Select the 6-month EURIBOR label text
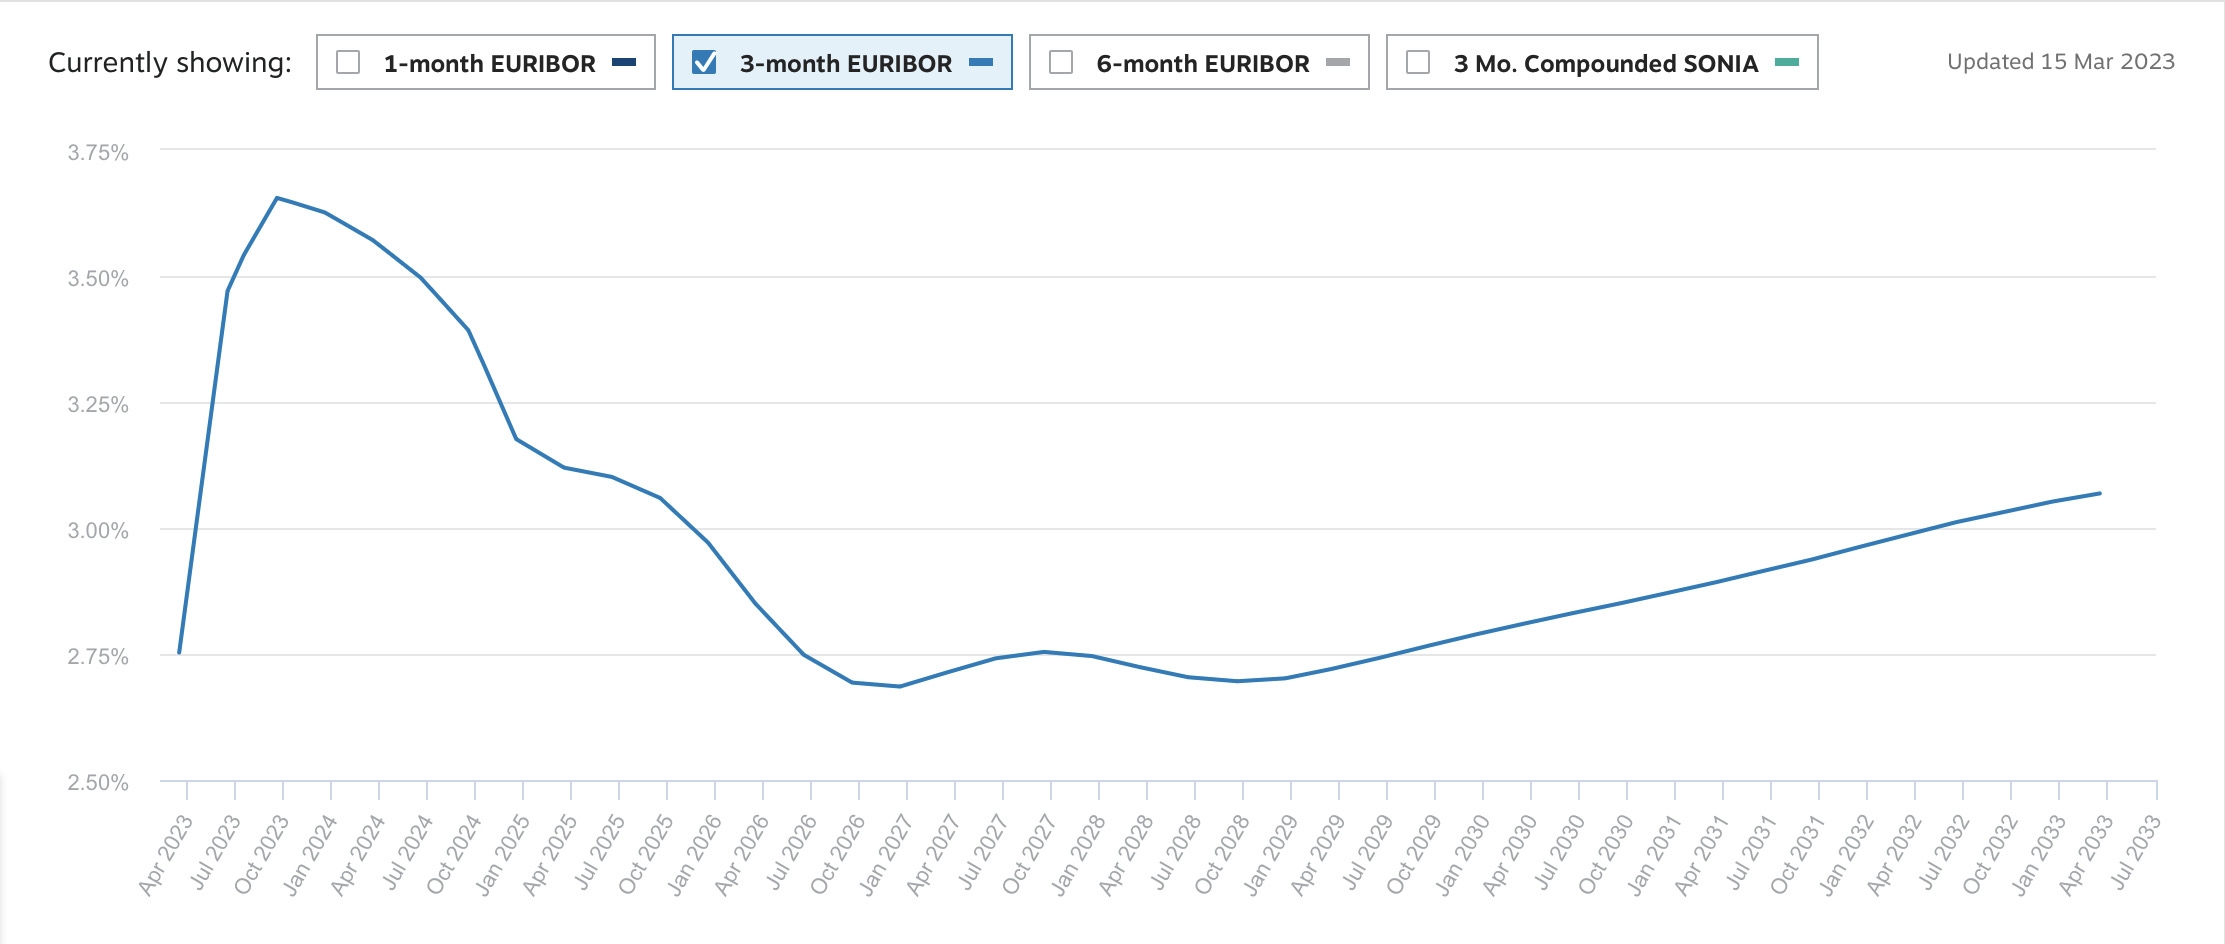This screenshot has width=2225, height=944. click(1202, 64)
